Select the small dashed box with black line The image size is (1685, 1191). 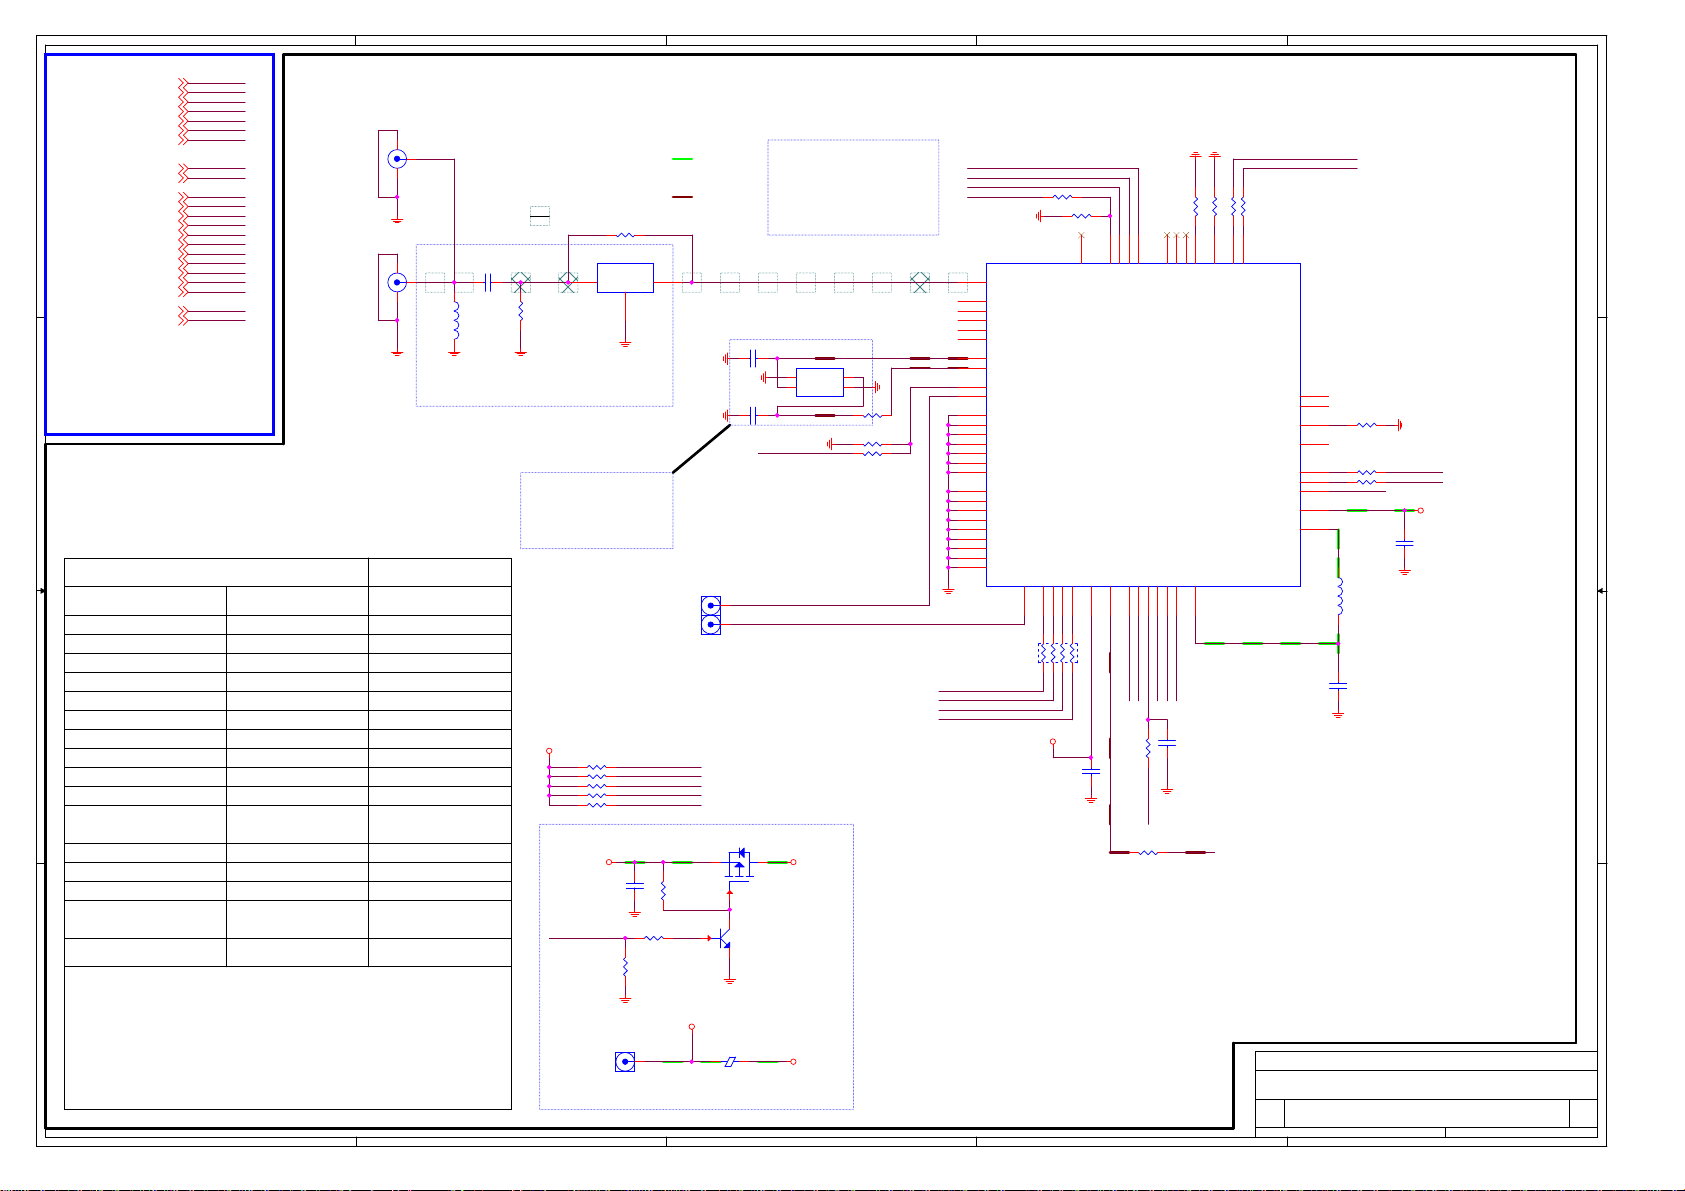click(540, 215)
